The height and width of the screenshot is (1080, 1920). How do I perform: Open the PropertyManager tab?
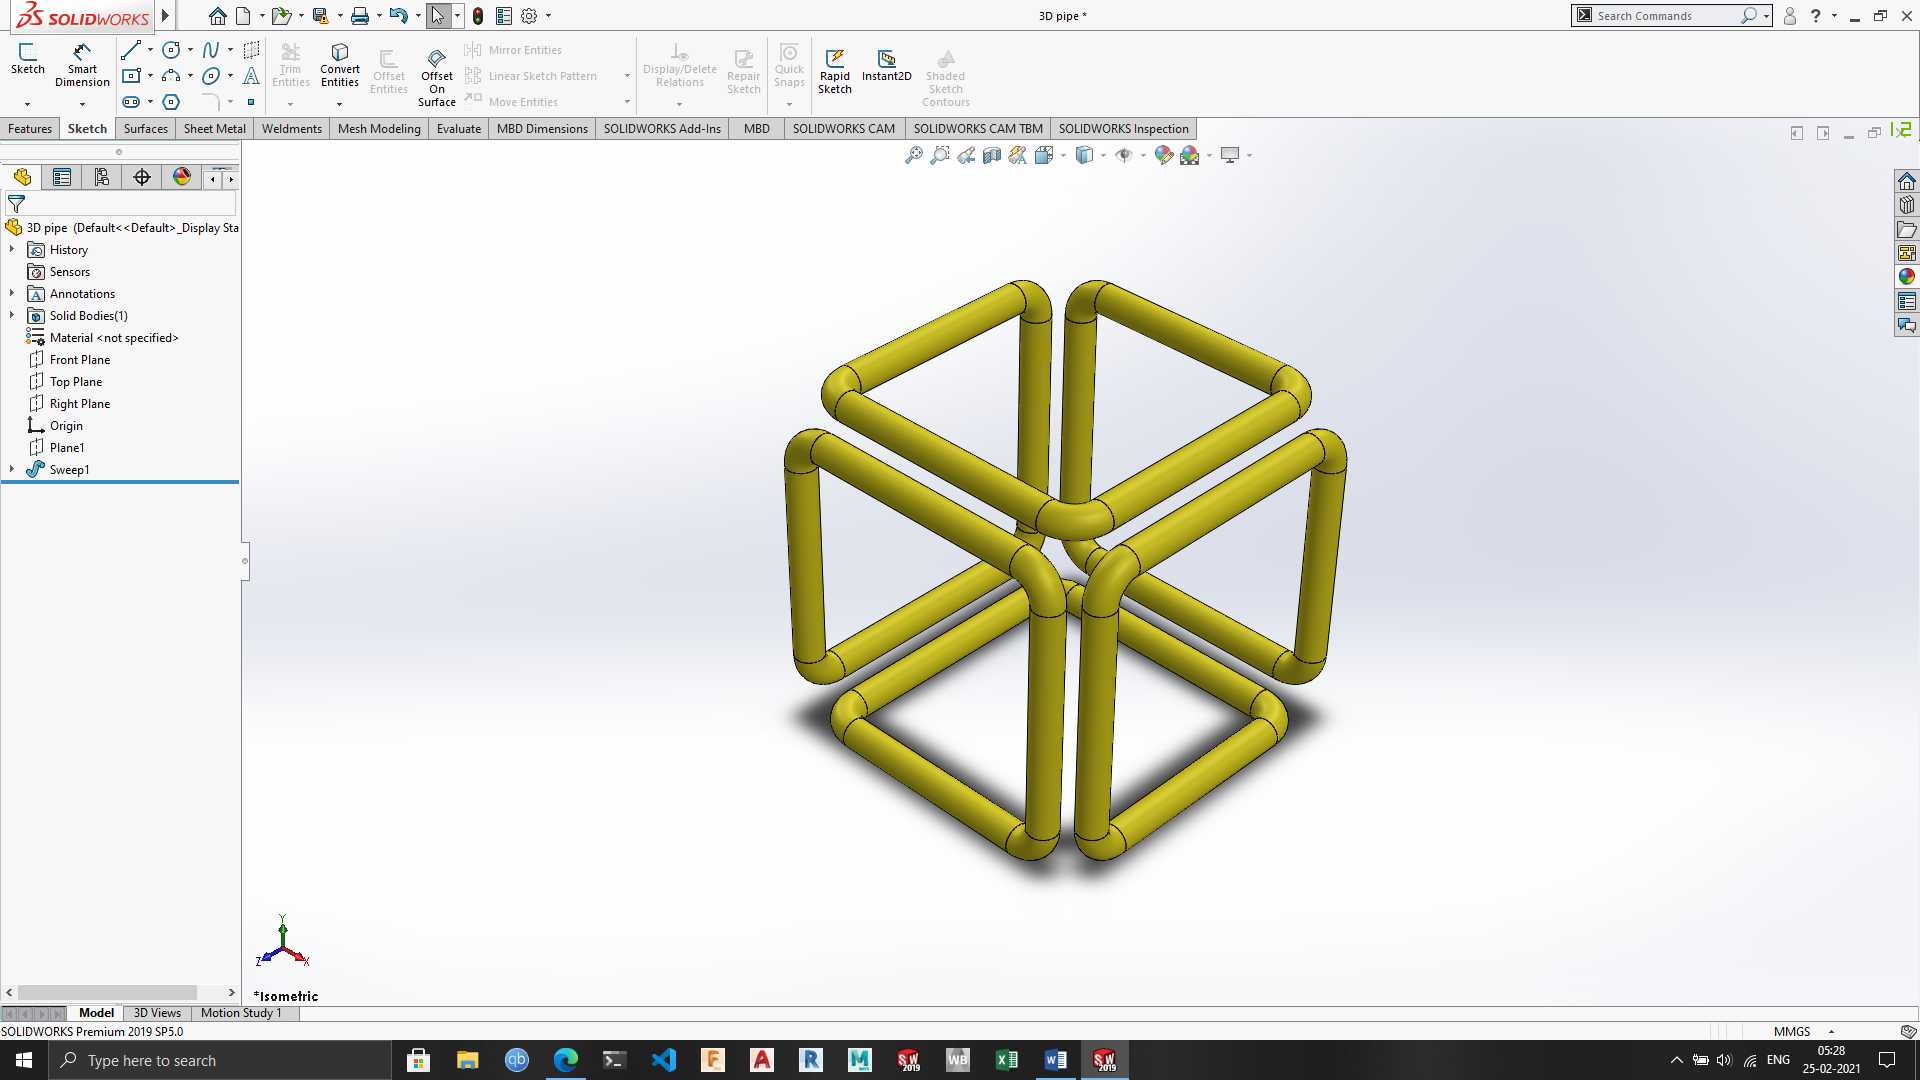62,178
